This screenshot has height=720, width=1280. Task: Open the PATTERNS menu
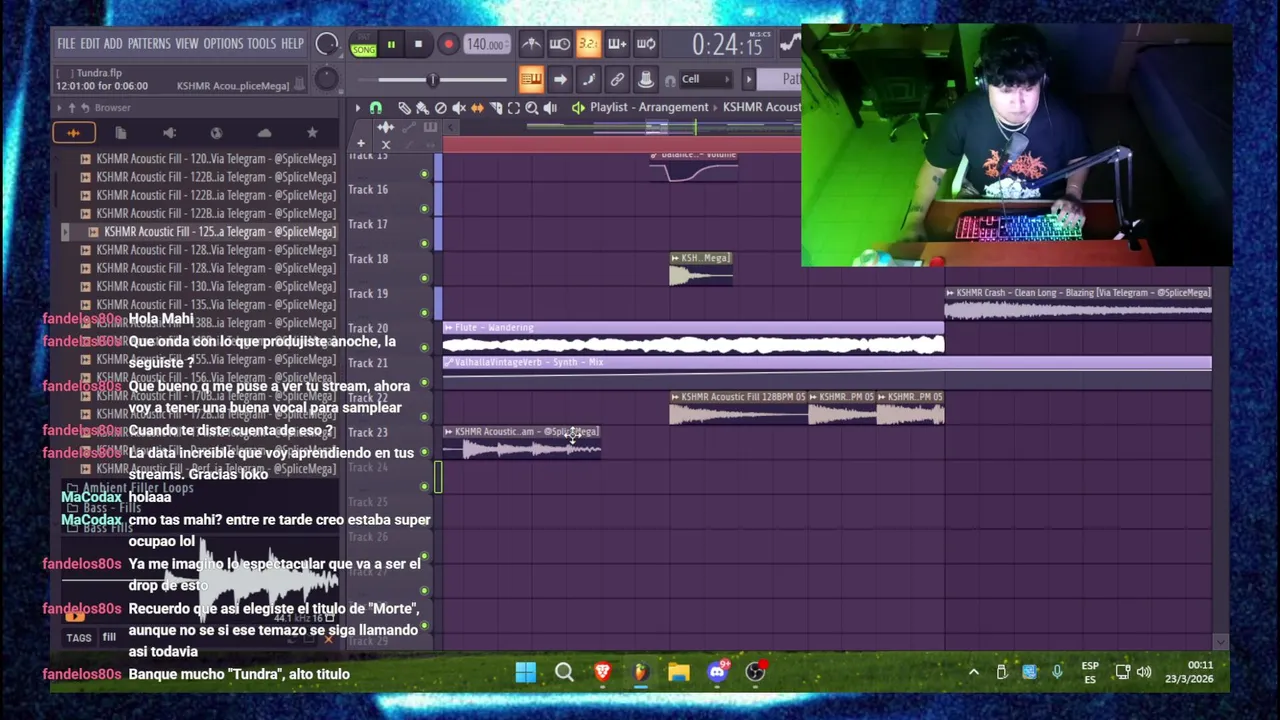(149, 44)
